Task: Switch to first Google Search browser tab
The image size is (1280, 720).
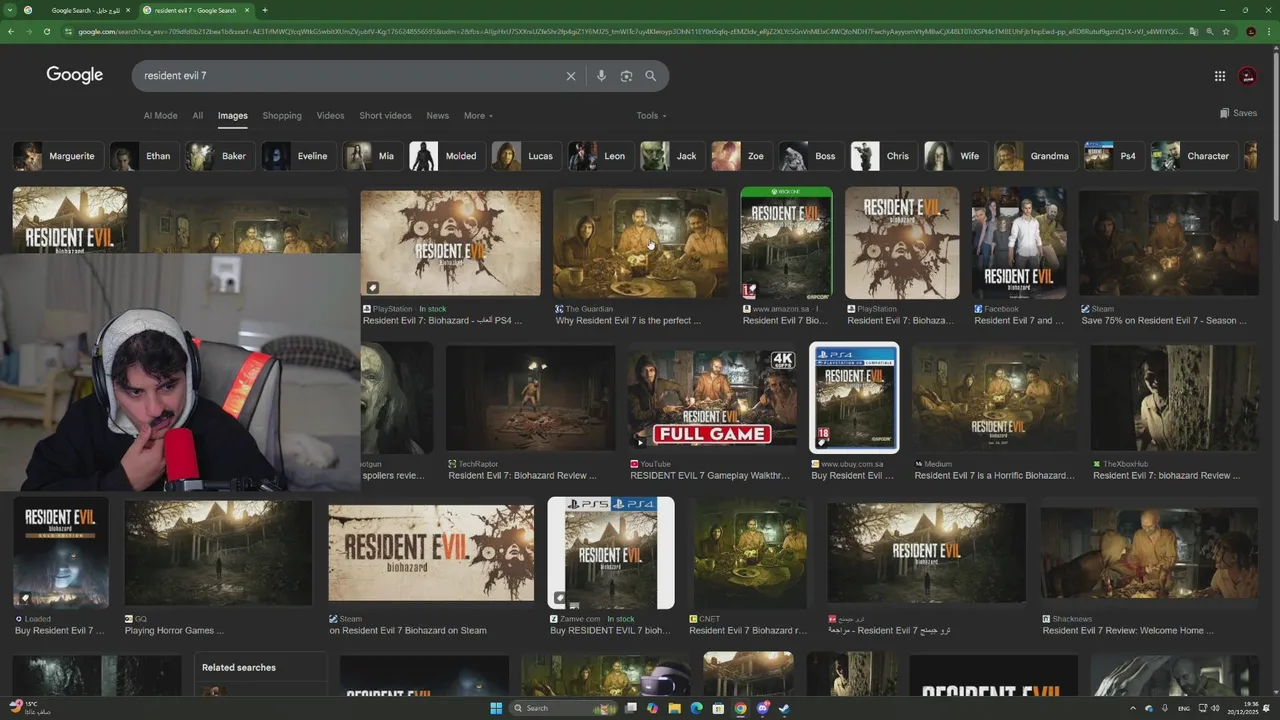Action: [x=78, y=10]
